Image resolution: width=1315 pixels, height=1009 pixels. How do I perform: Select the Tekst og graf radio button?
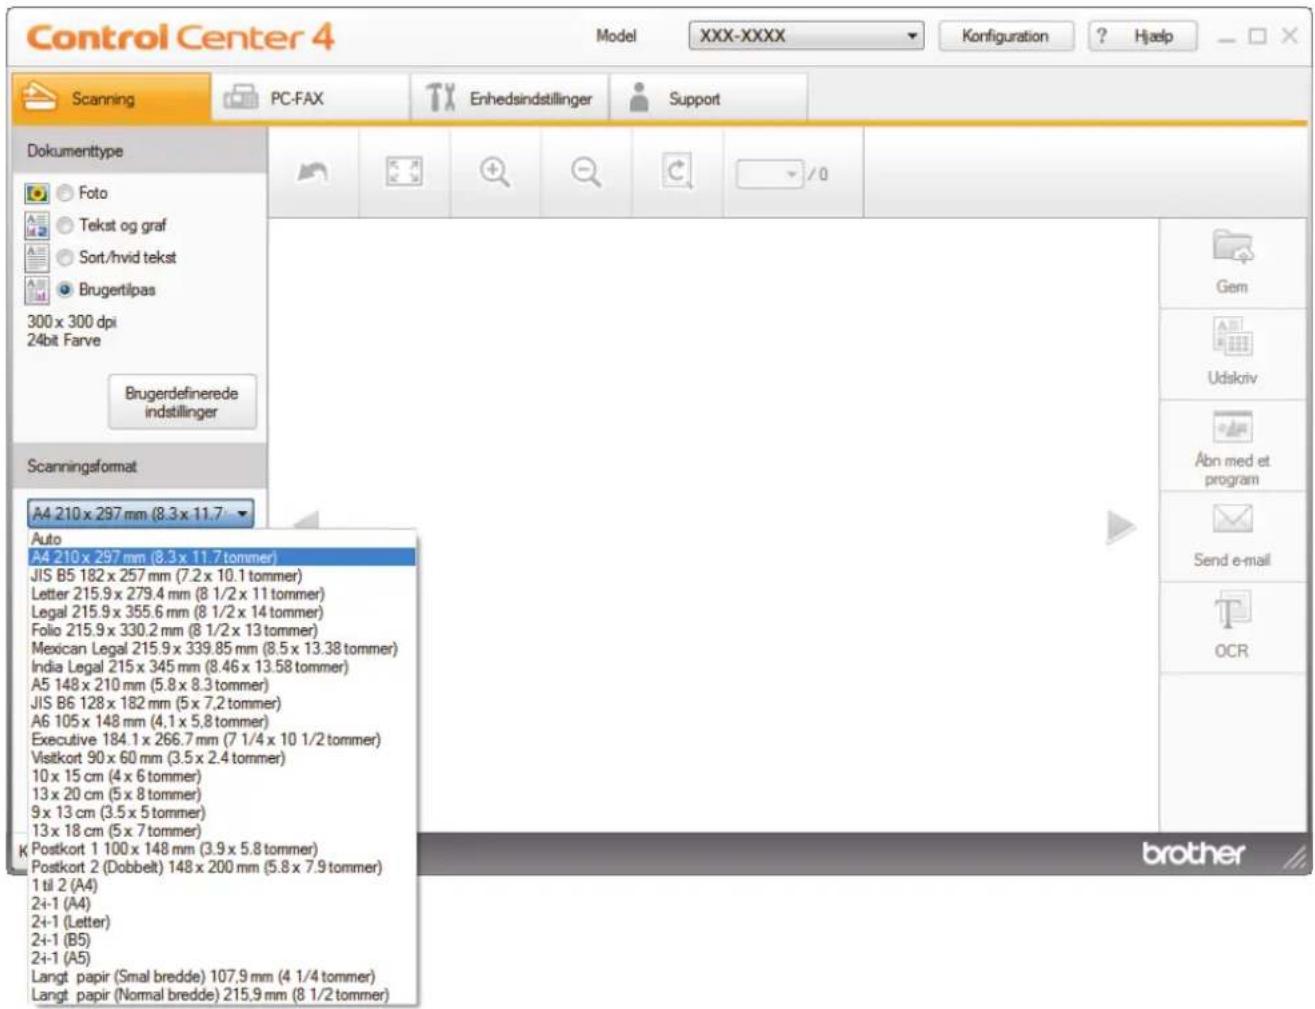pos(65,226)
